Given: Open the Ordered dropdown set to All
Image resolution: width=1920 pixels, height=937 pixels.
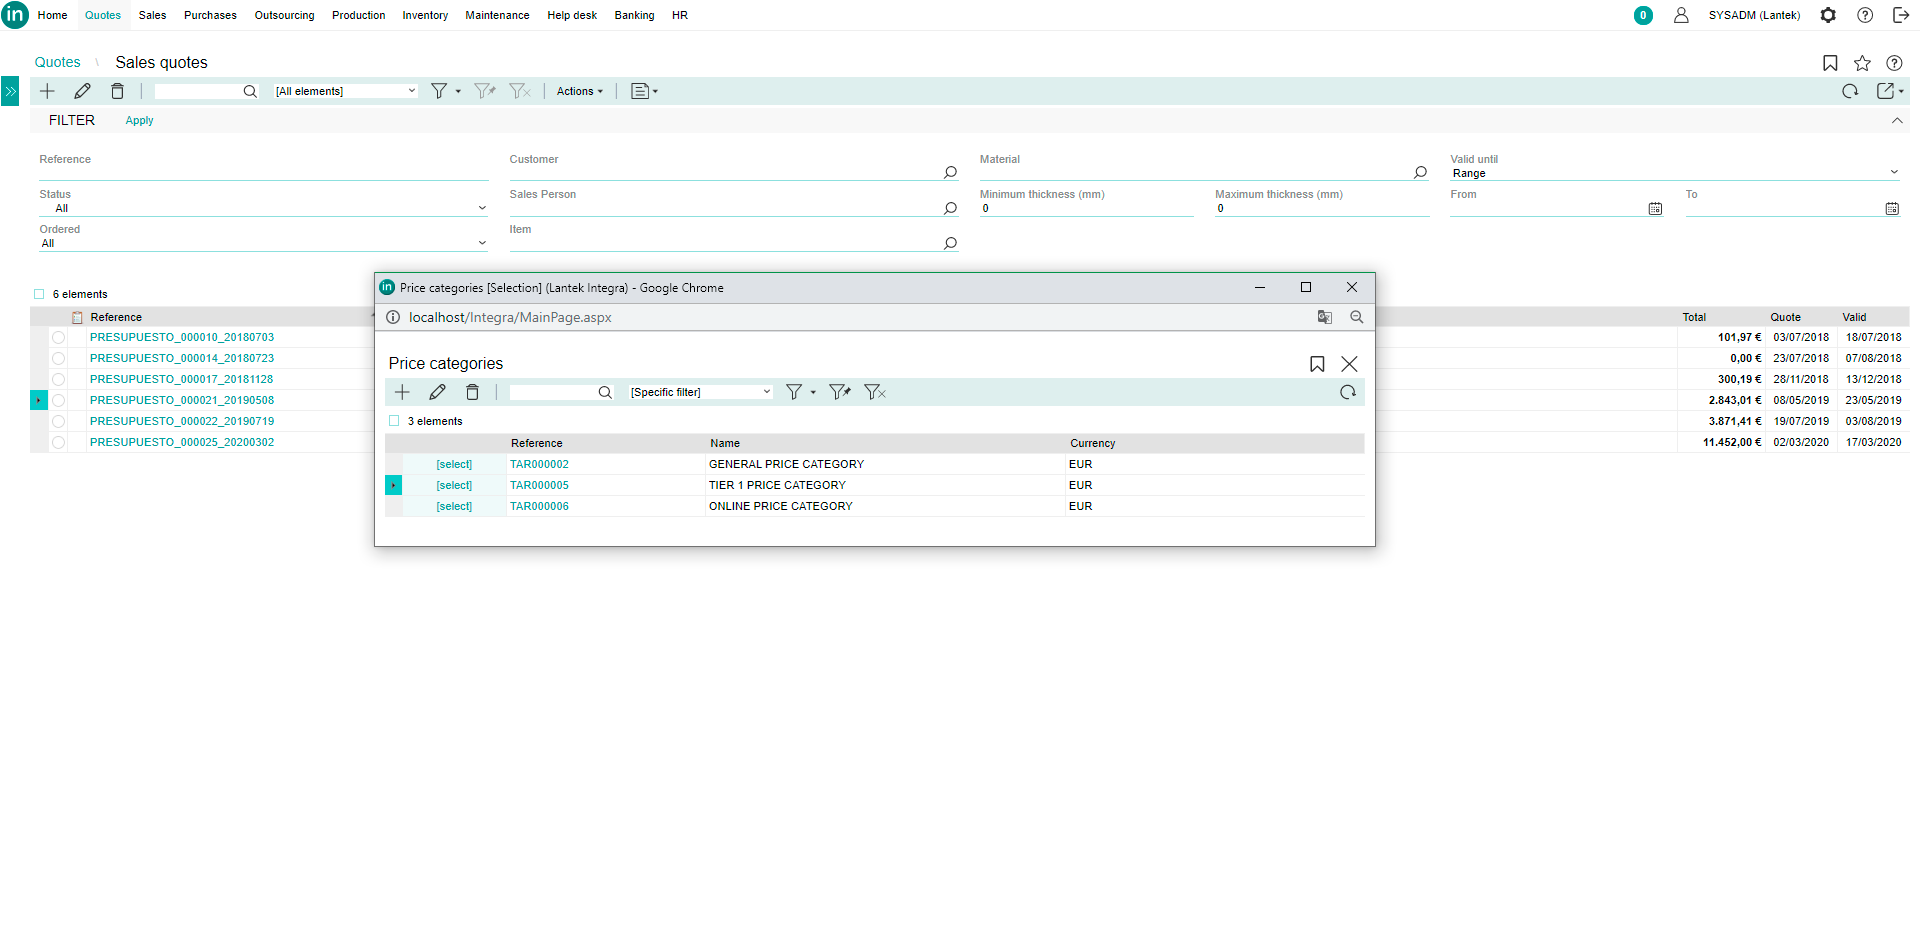Looking at the screenshot, I should coord(264,243).
